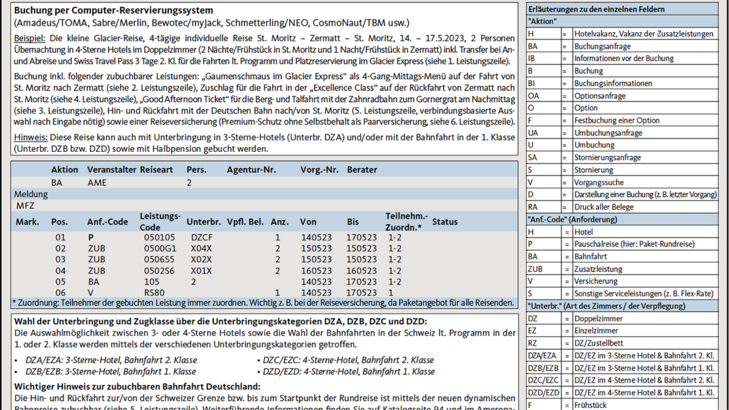This screenshot has width=729, height=410.
Task: Click the heading "Buchung per Computer-Reservierungssystem"
Action: pyautogui.click(x=113, y=10)
